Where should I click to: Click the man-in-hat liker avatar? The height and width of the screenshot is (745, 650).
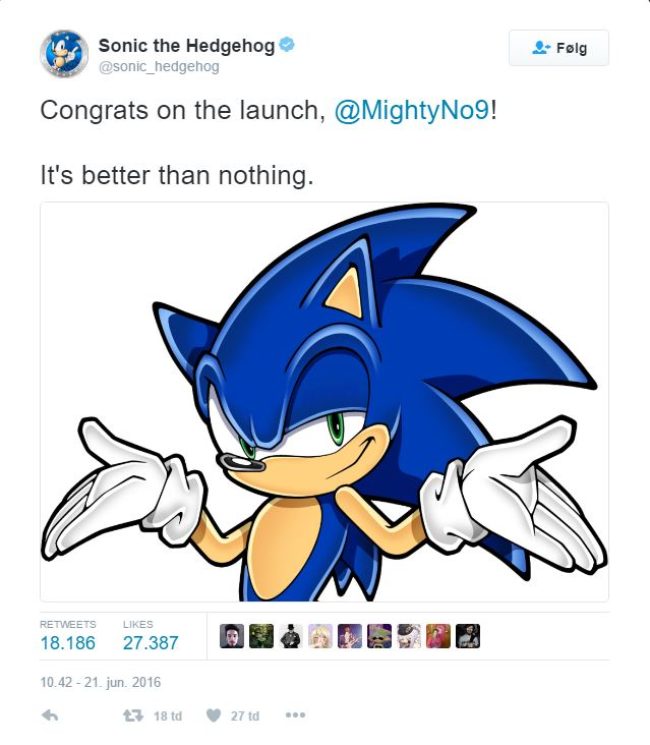click(291, 636)
